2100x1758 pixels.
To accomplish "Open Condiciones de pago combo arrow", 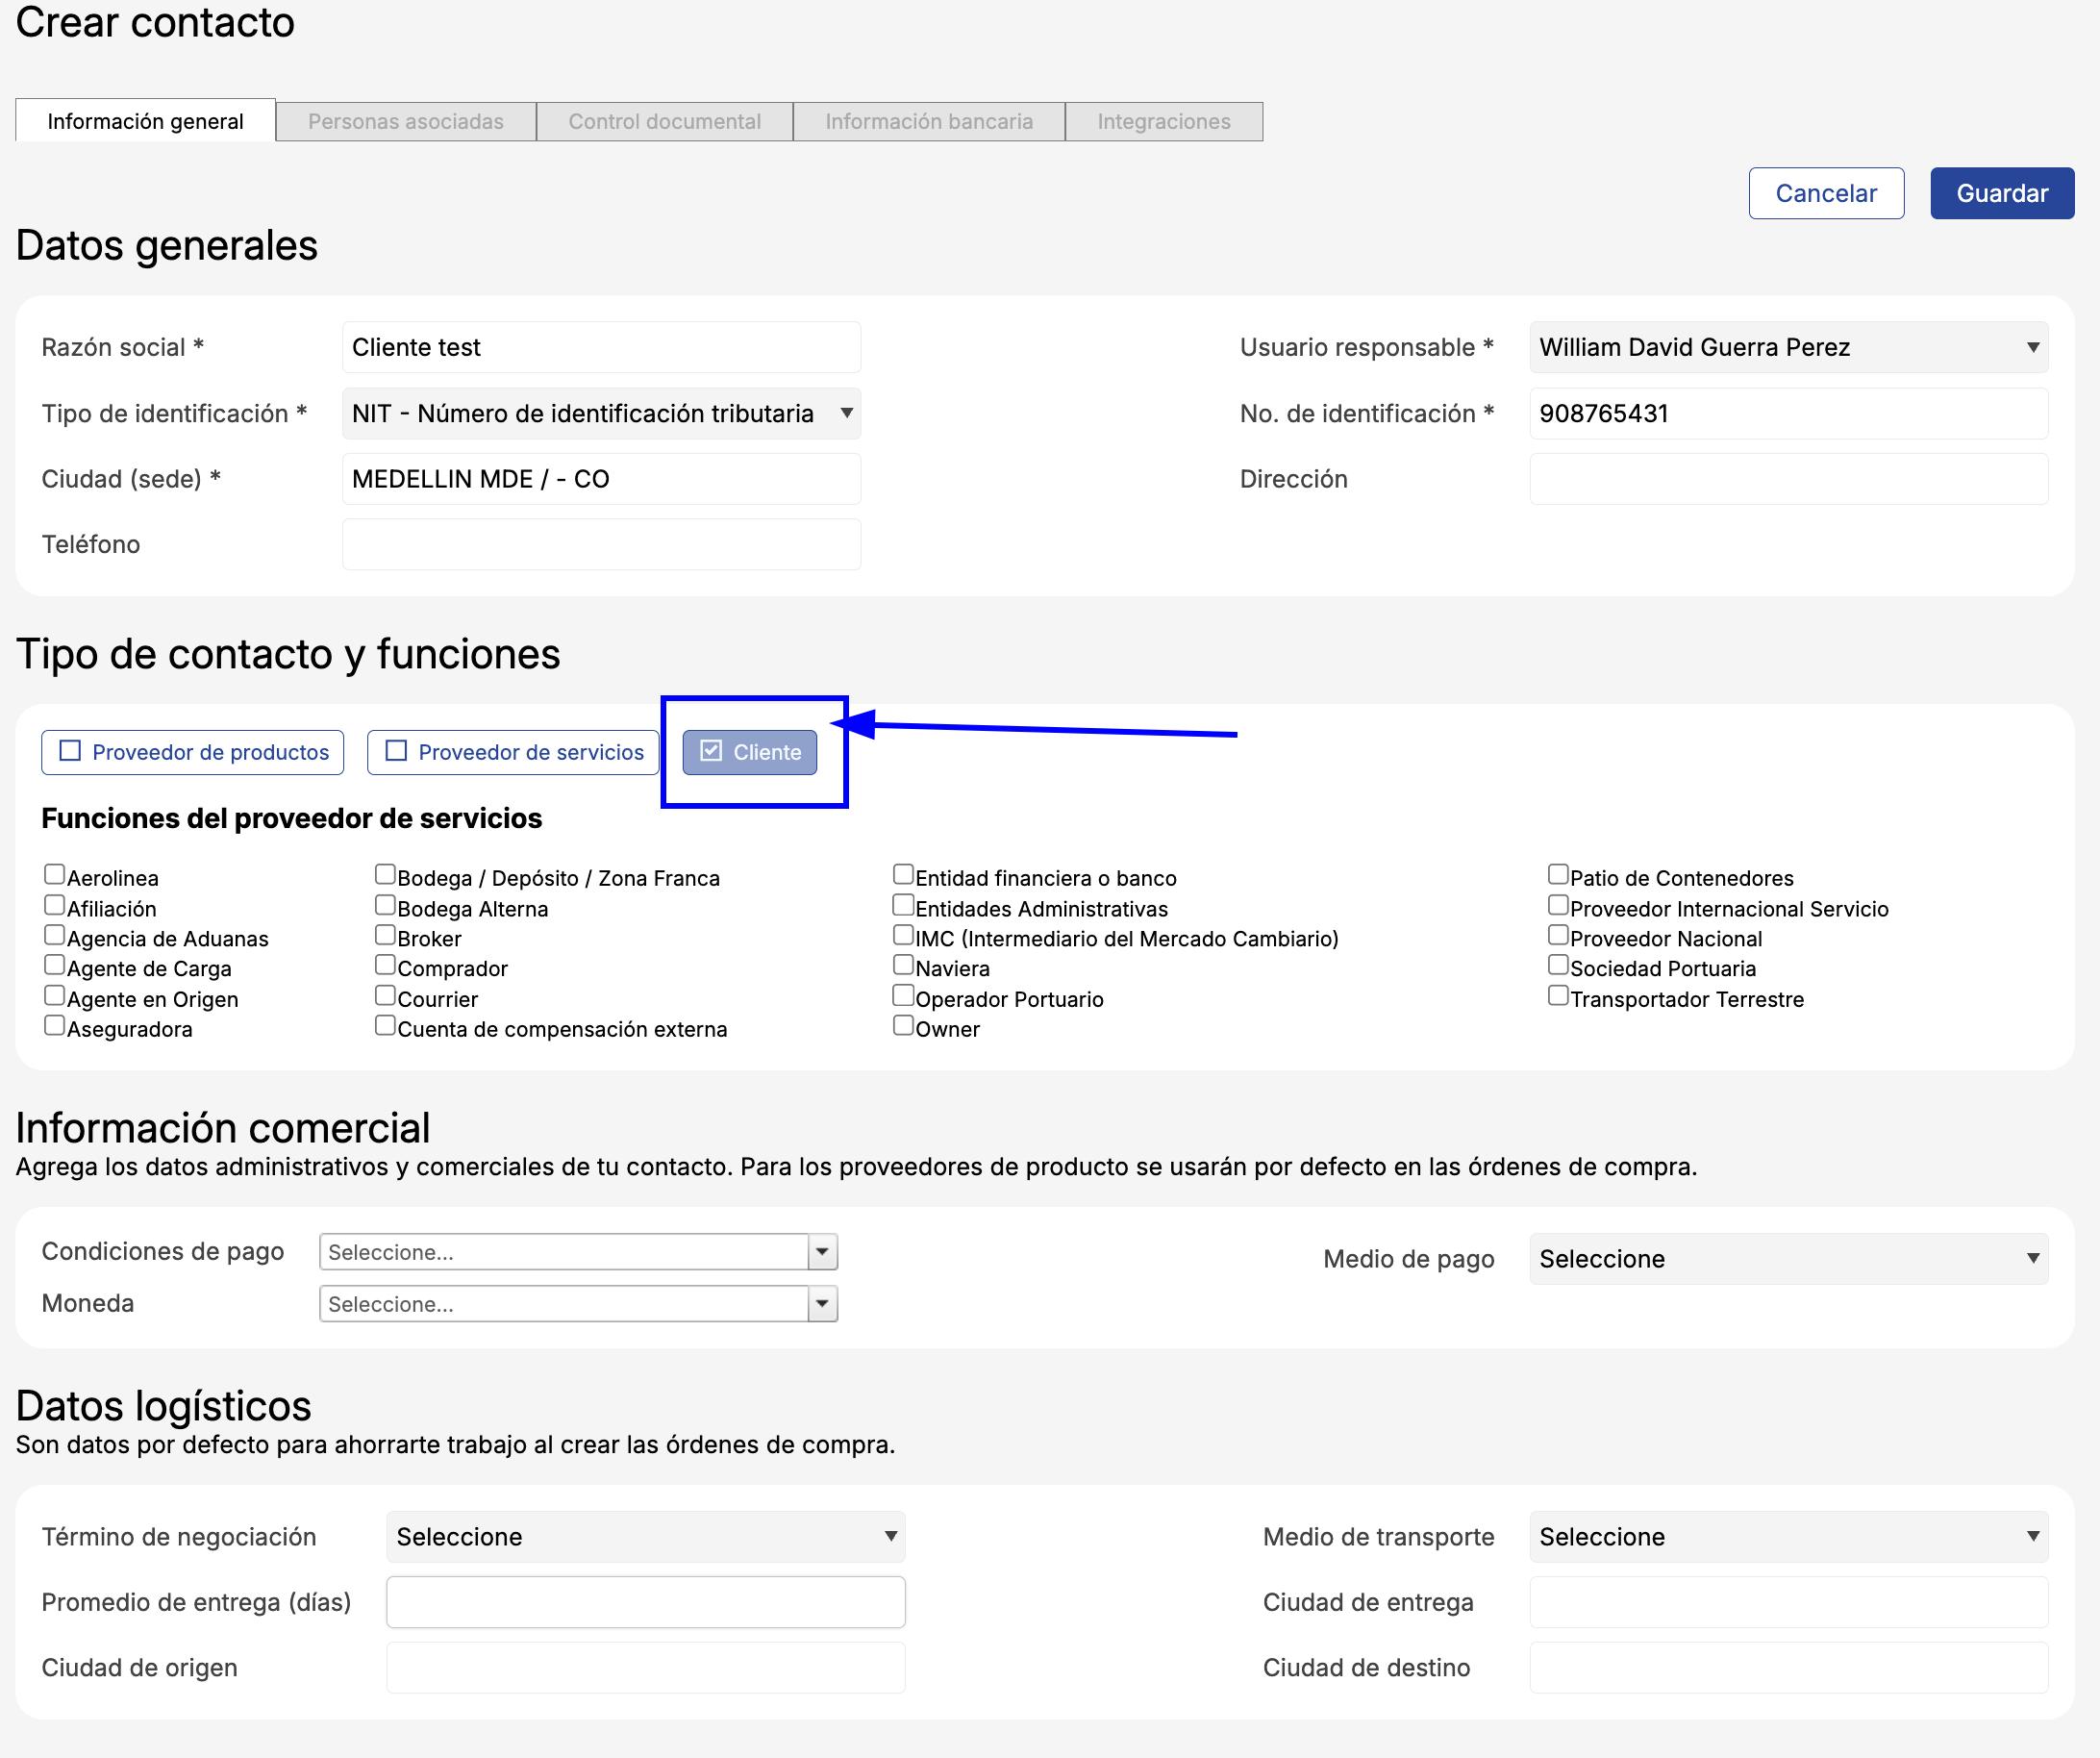I will [822, 1252].
